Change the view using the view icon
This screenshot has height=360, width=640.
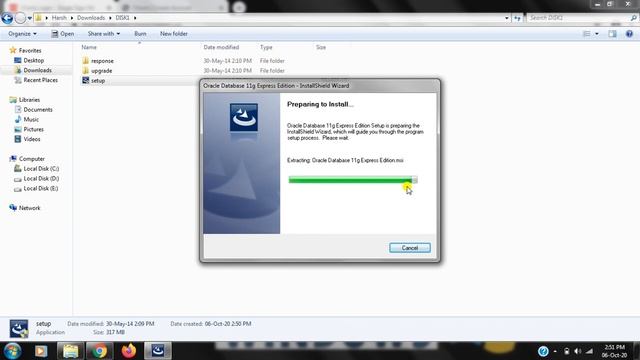pyautogui.click(x=587, y=34)
